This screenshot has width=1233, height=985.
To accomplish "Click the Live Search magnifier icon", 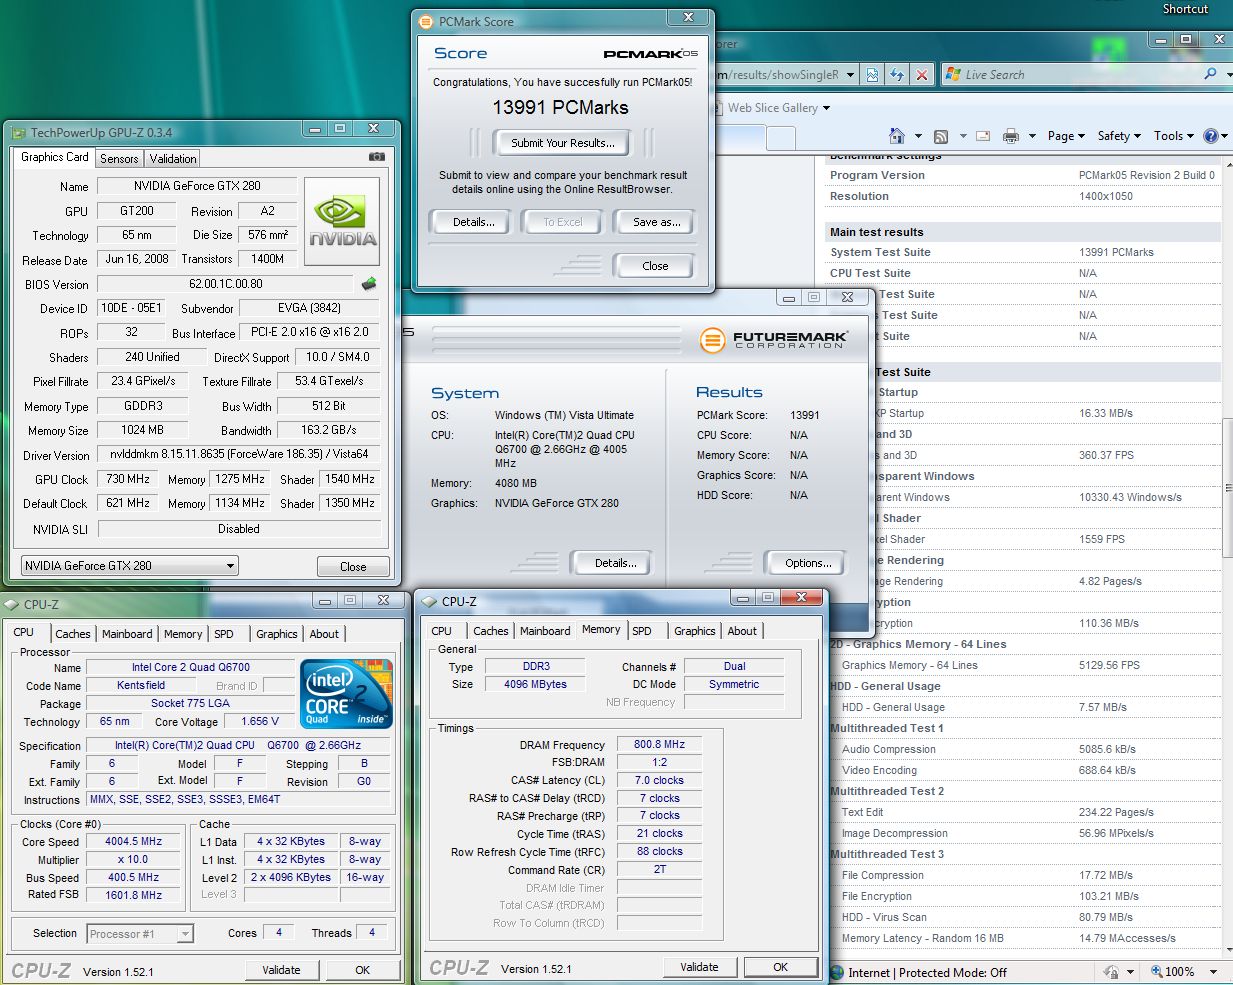I will click(1211, 74).
